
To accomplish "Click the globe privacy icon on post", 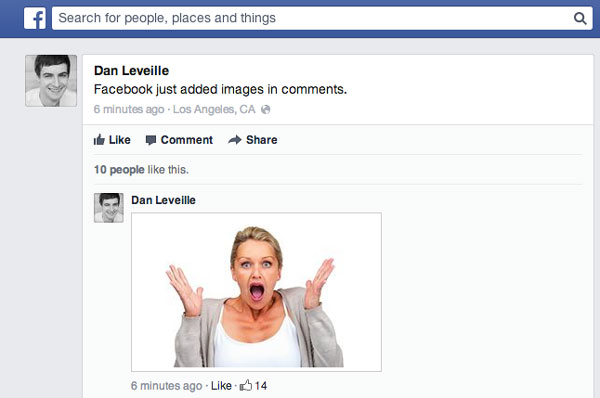I will pyautogui.click(x=266, y=110).
